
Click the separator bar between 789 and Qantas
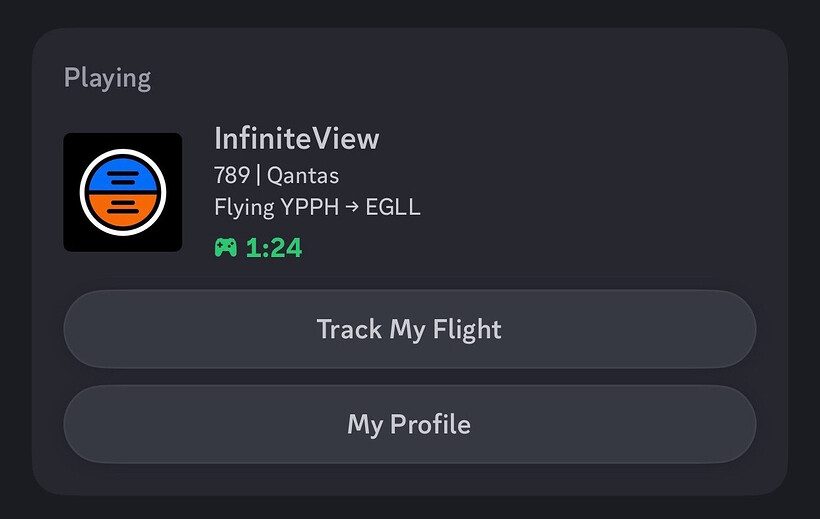click(258, 176)
